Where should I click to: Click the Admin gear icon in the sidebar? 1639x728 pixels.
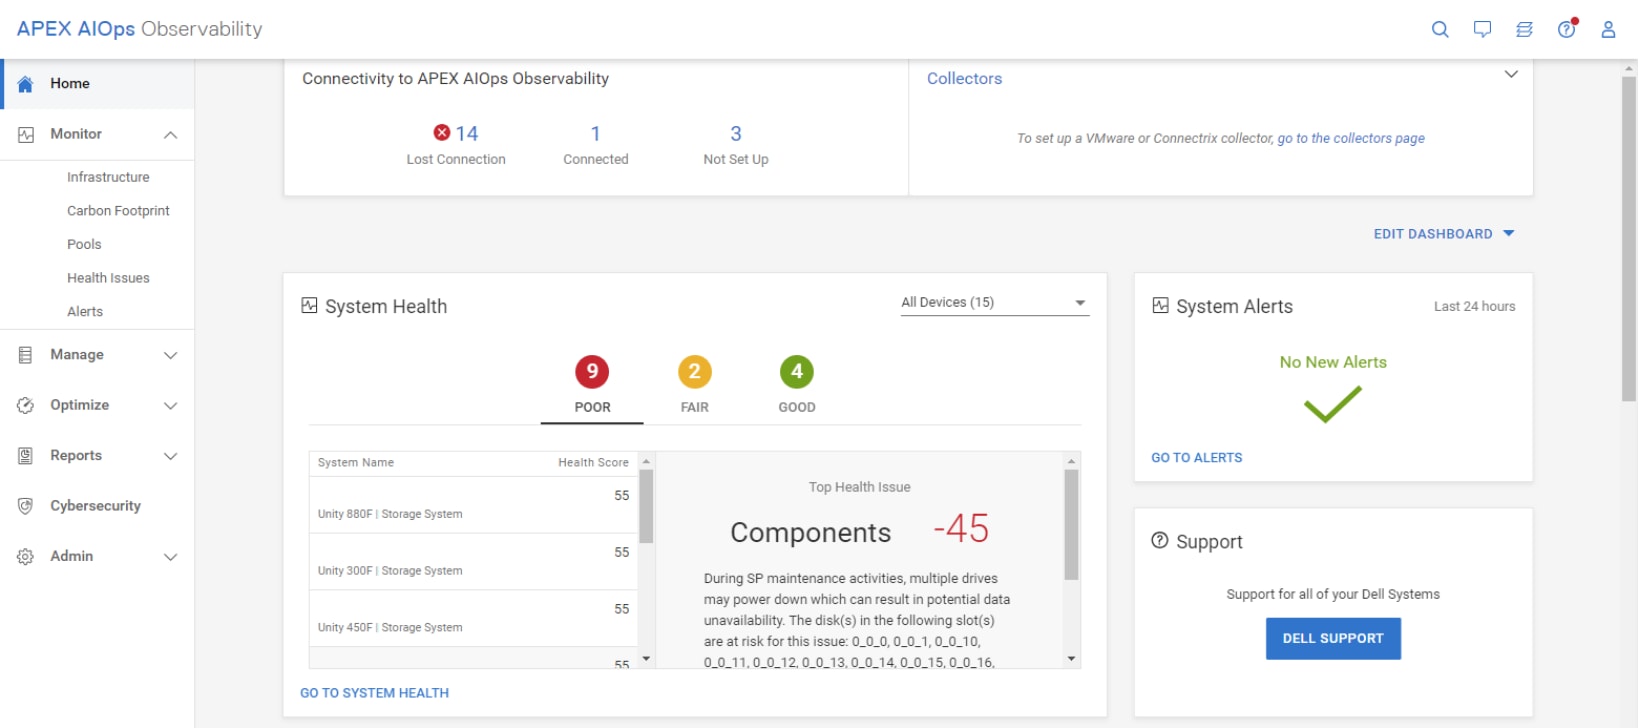coord(26,556)
